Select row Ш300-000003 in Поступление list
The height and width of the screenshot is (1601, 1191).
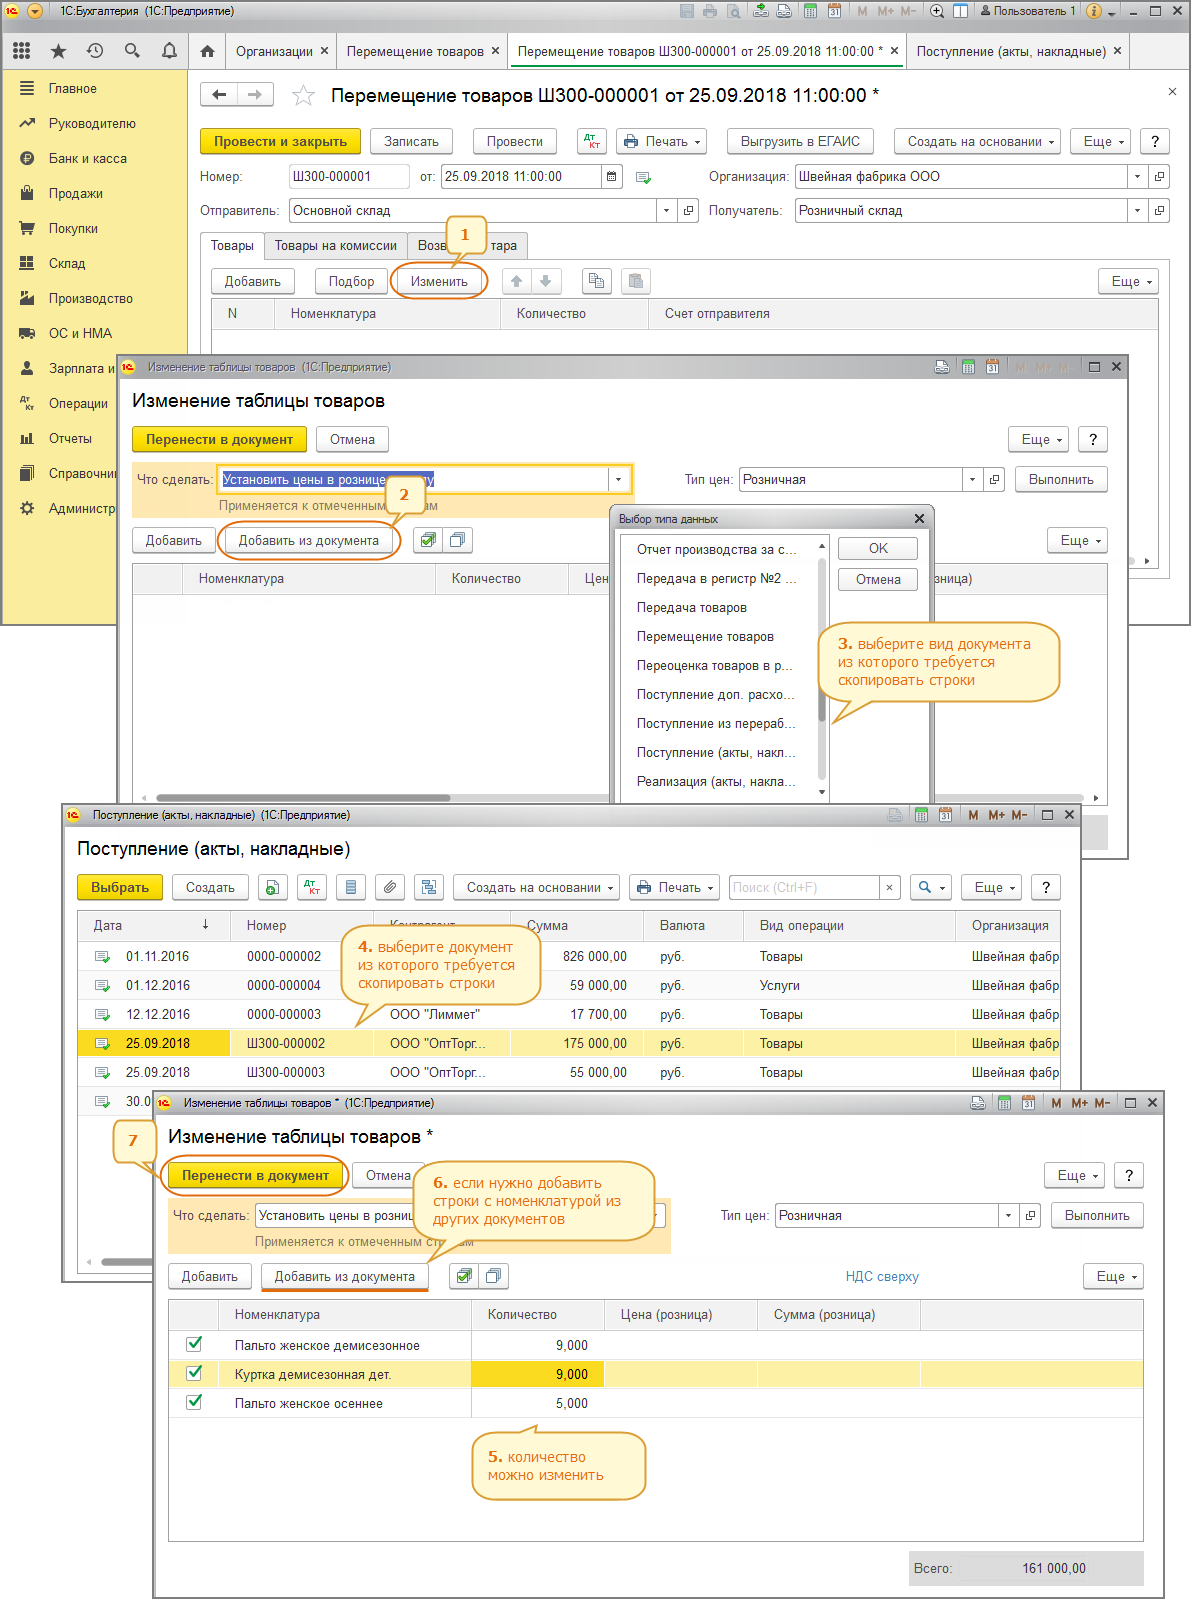tap(568, 1073)
